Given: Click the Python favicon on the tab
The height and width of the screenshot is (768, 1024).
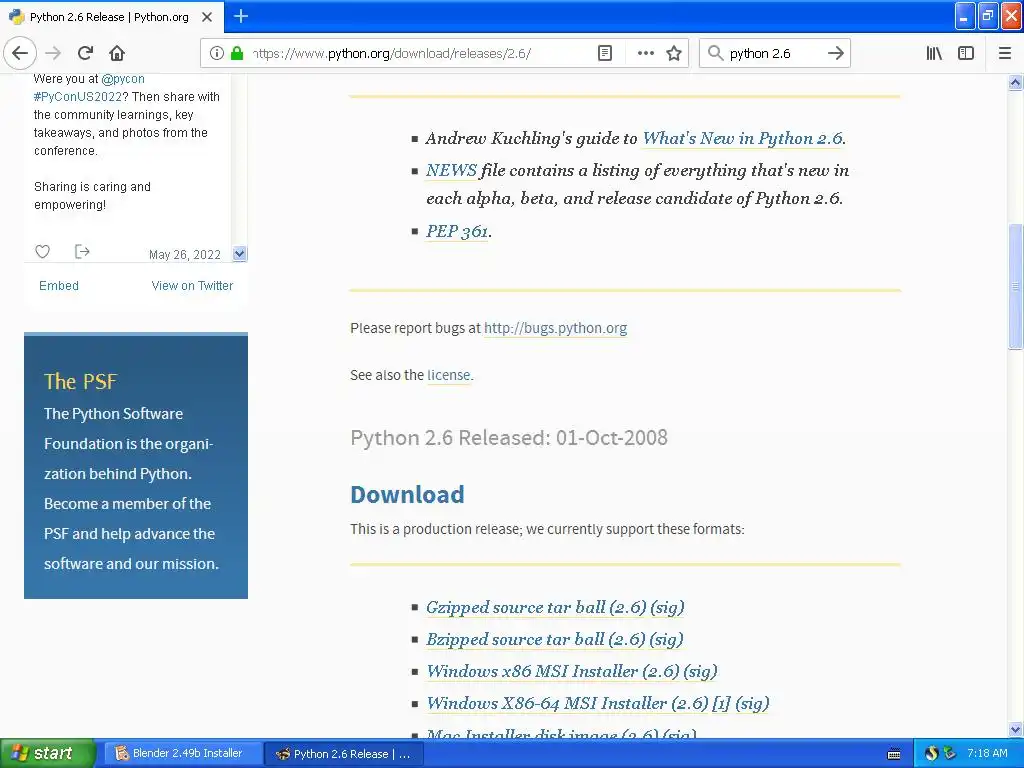Looking at the screenshot, I should click(17, 16).
